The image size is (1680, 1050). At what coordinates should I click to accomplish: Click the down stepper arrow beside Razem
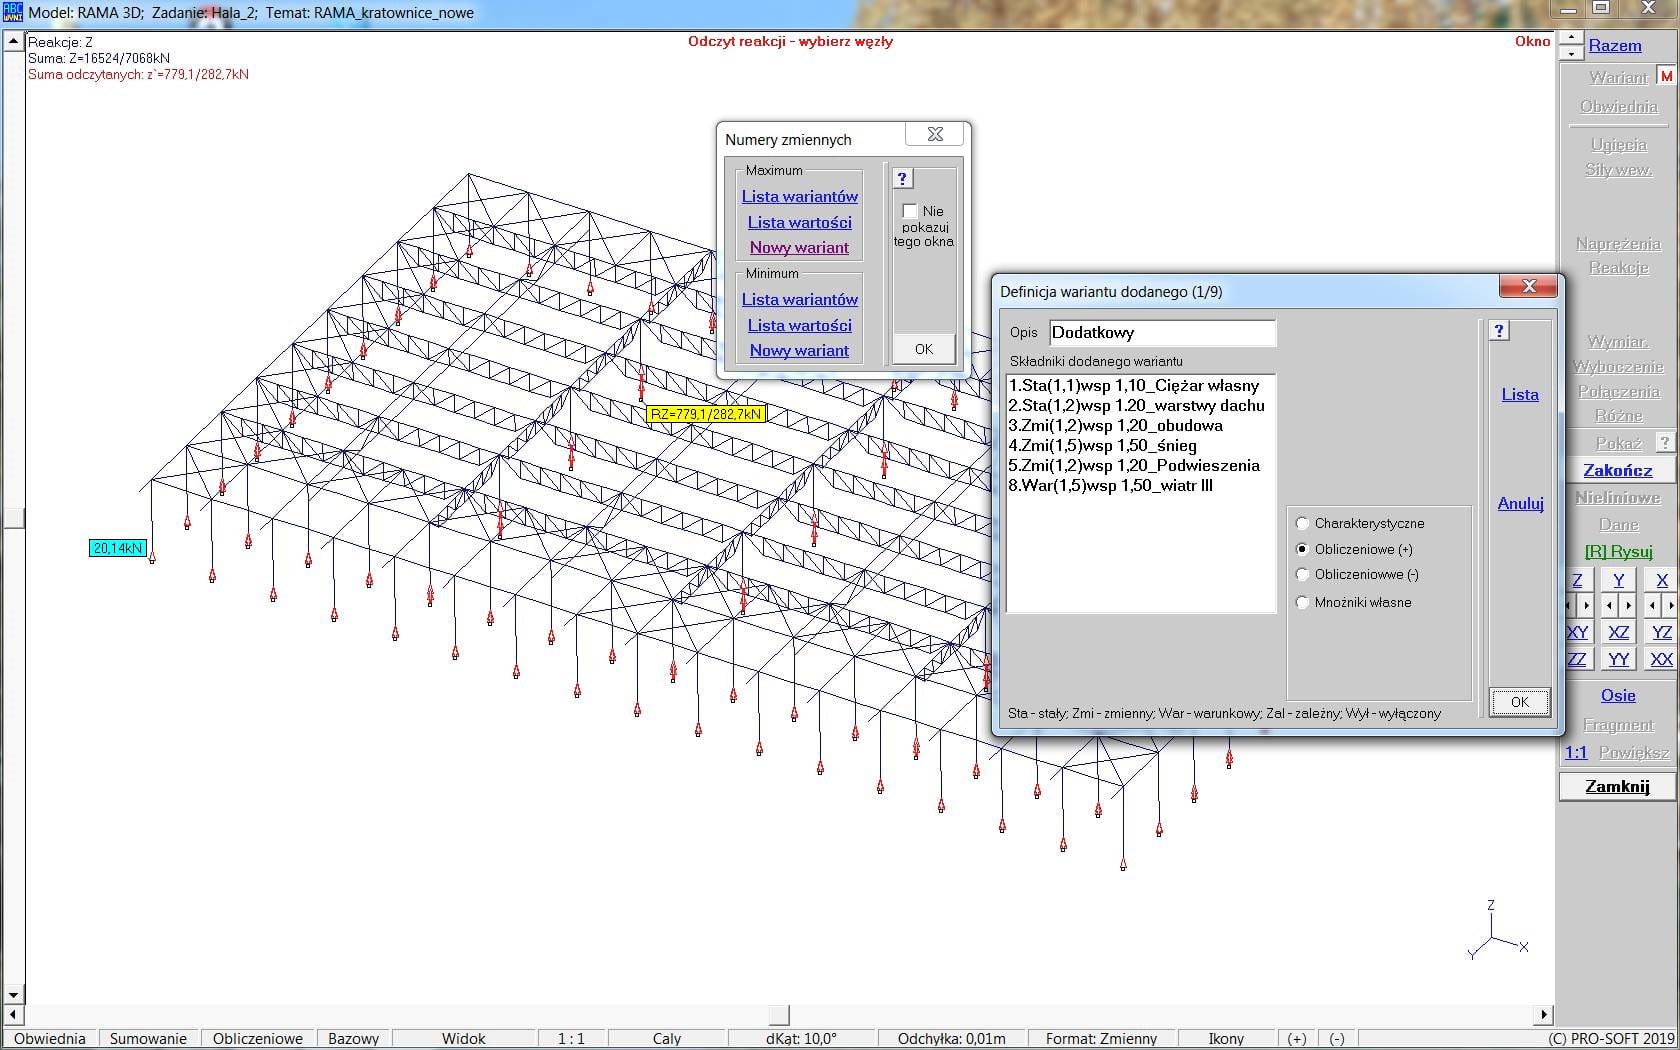[1571, 53]
